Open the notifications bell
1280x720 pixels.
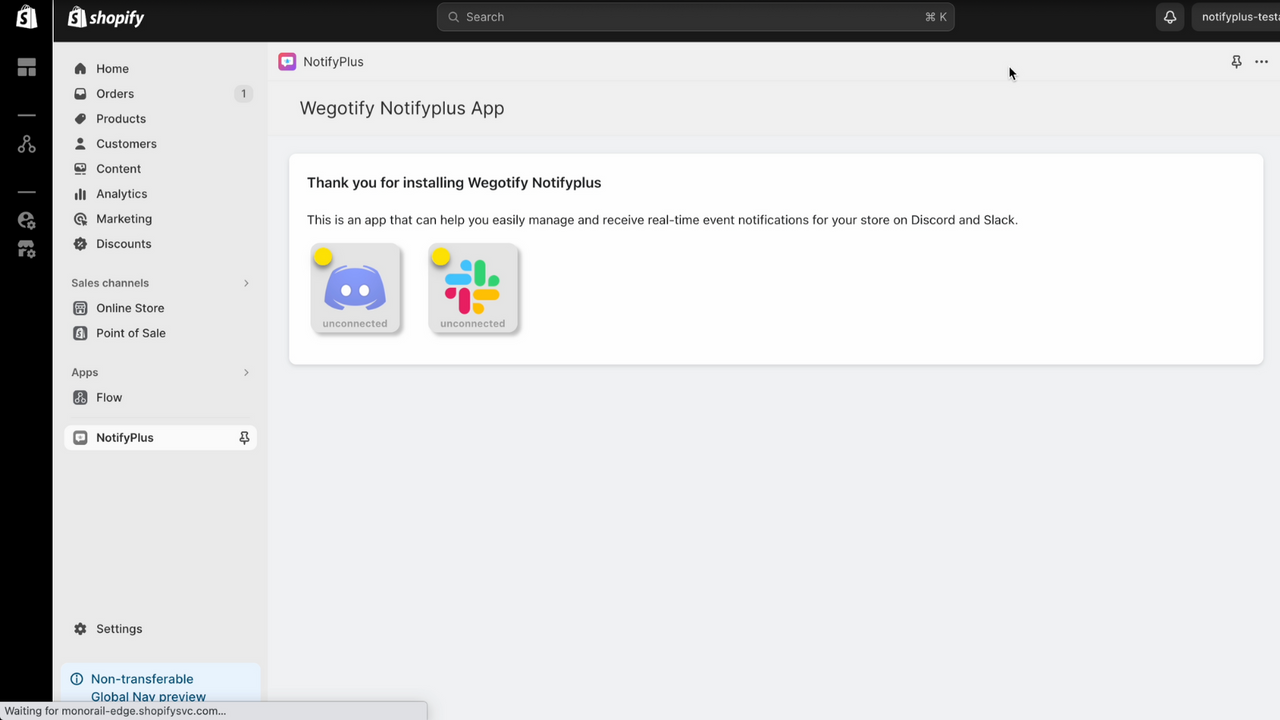(1169, 17)
